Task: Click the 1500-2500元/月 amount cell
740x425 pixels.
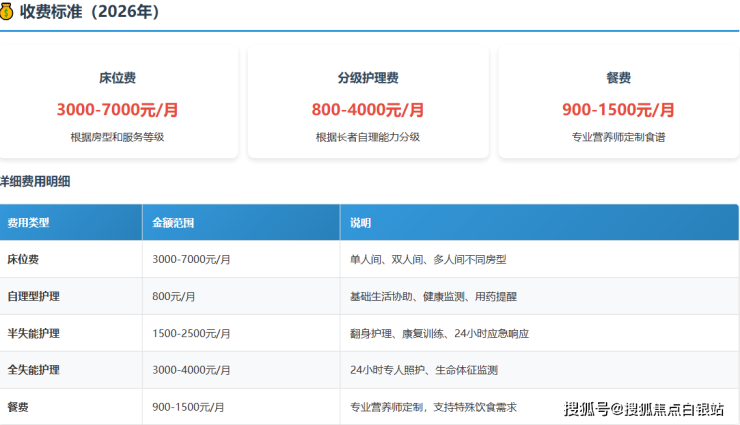Action: pyautogui.click(x=192, y=333)
